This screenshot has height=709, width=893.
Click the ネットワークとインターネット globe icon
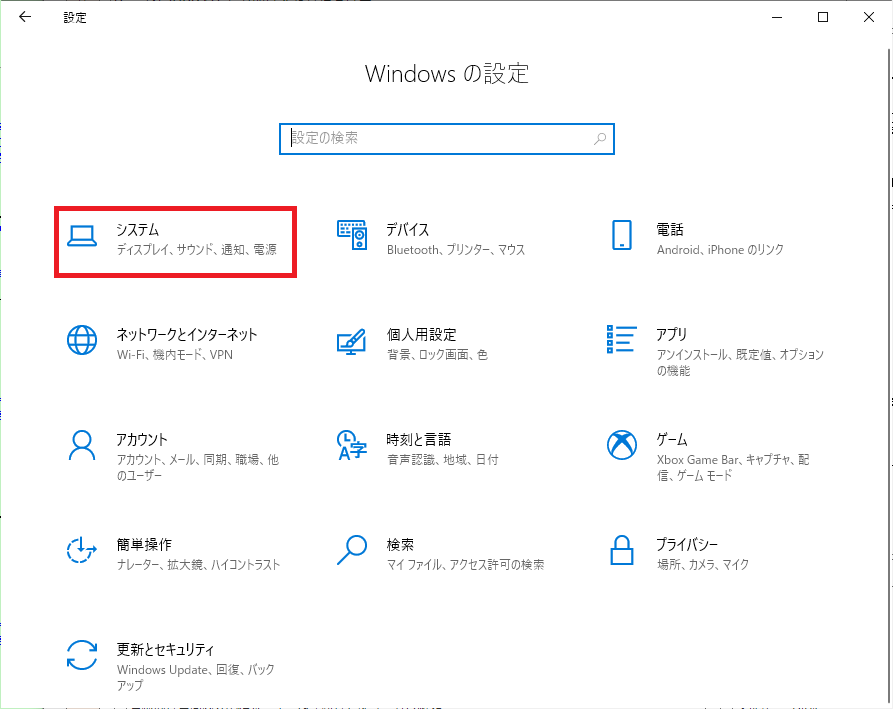[82, 340]
